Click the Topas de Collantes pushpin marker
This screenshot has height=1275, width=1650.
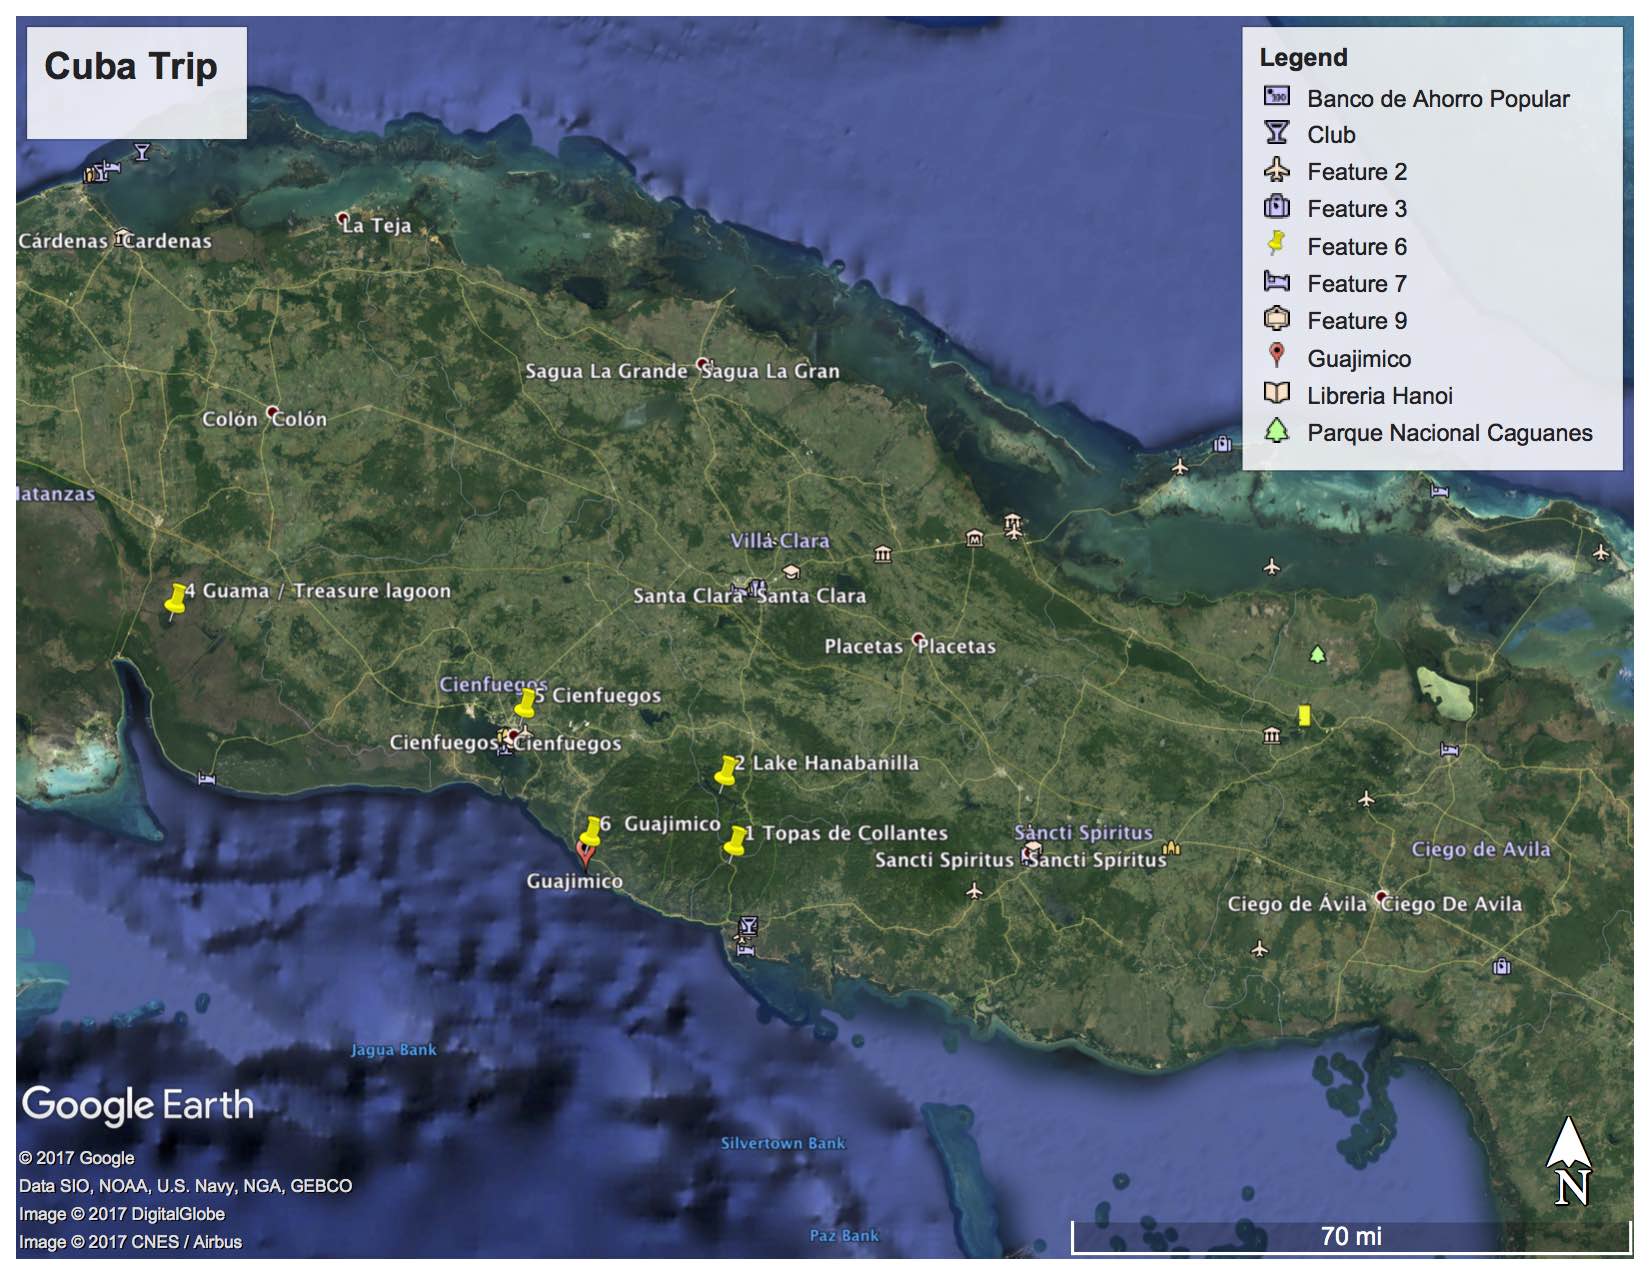click(x=736, y=840)
